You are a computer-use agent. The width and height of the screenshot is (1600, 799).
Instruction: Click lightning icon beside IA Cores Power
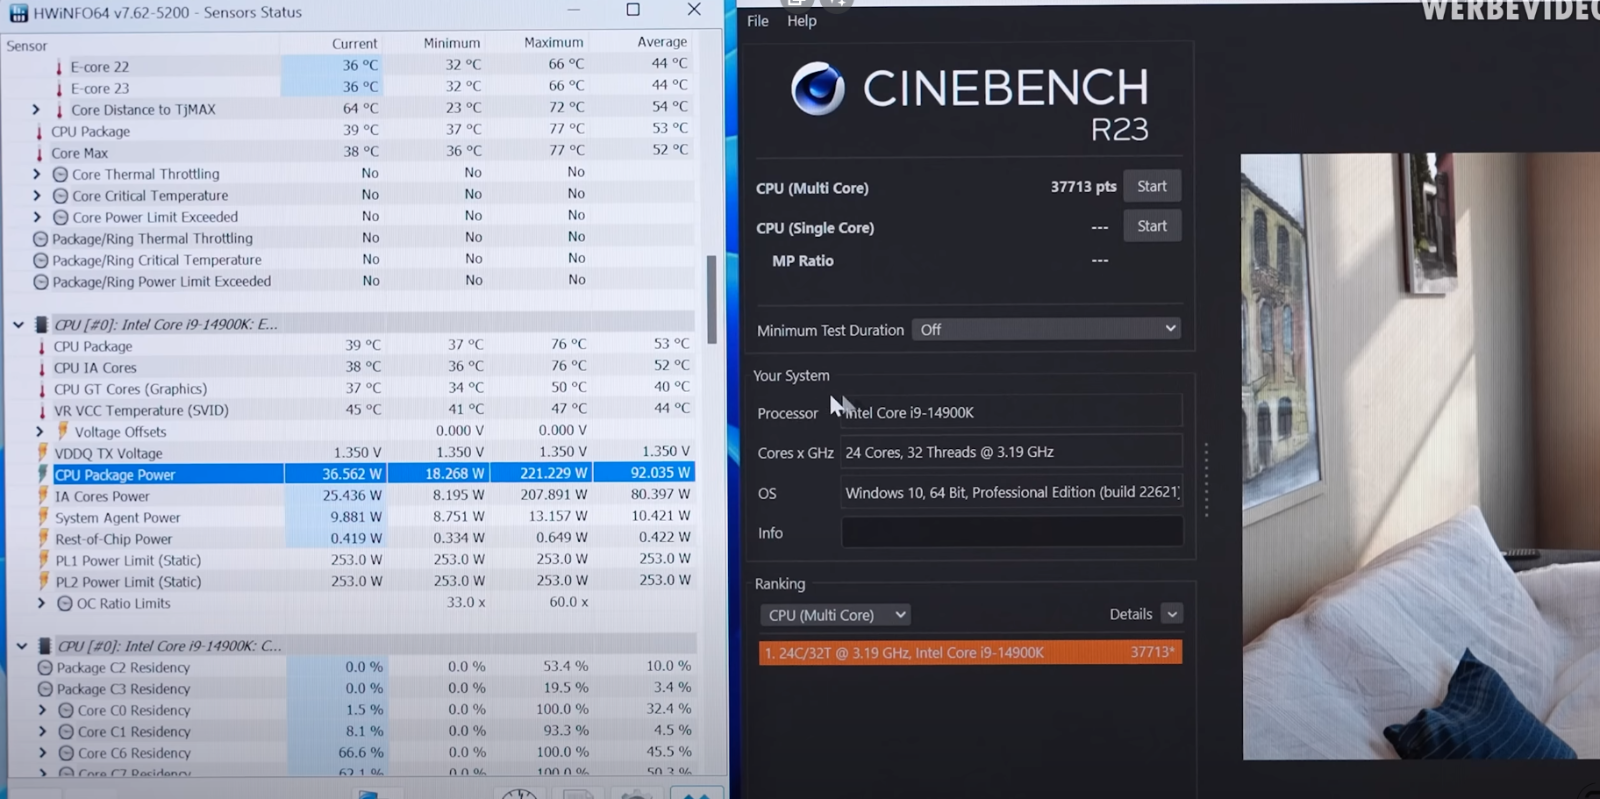(x=42, y=496)
